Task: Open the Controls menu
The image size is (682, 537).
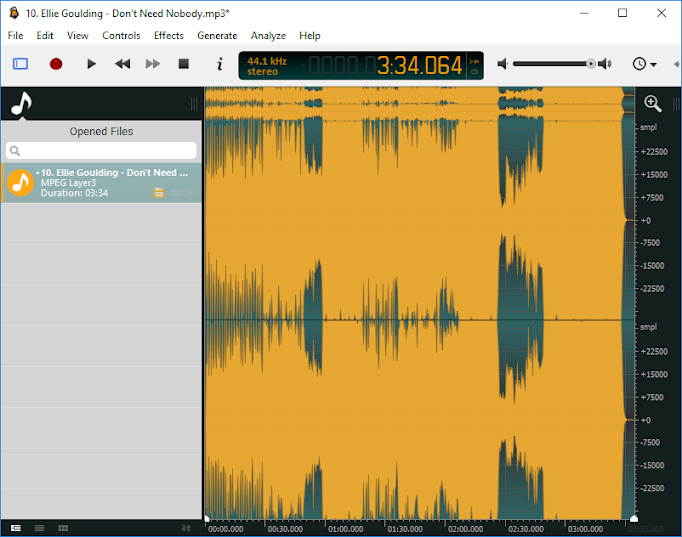Action: (x=121, y=36)
